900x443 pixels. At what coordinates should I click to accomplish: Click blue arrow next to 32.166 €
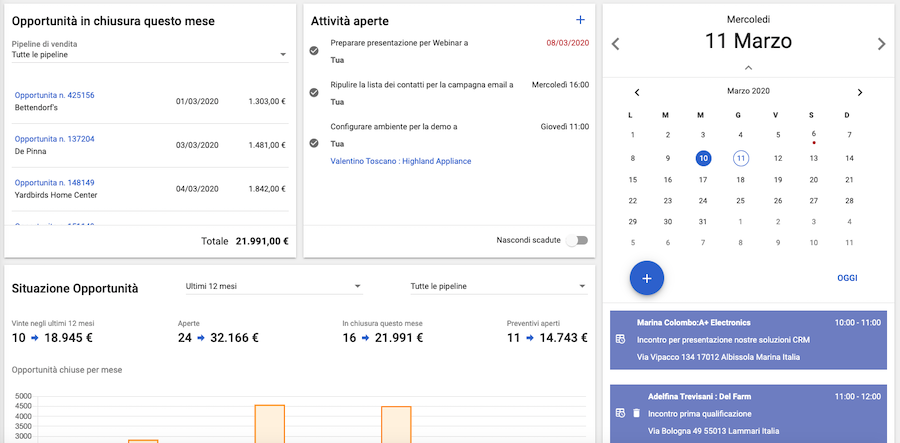(x=201, y=338)
